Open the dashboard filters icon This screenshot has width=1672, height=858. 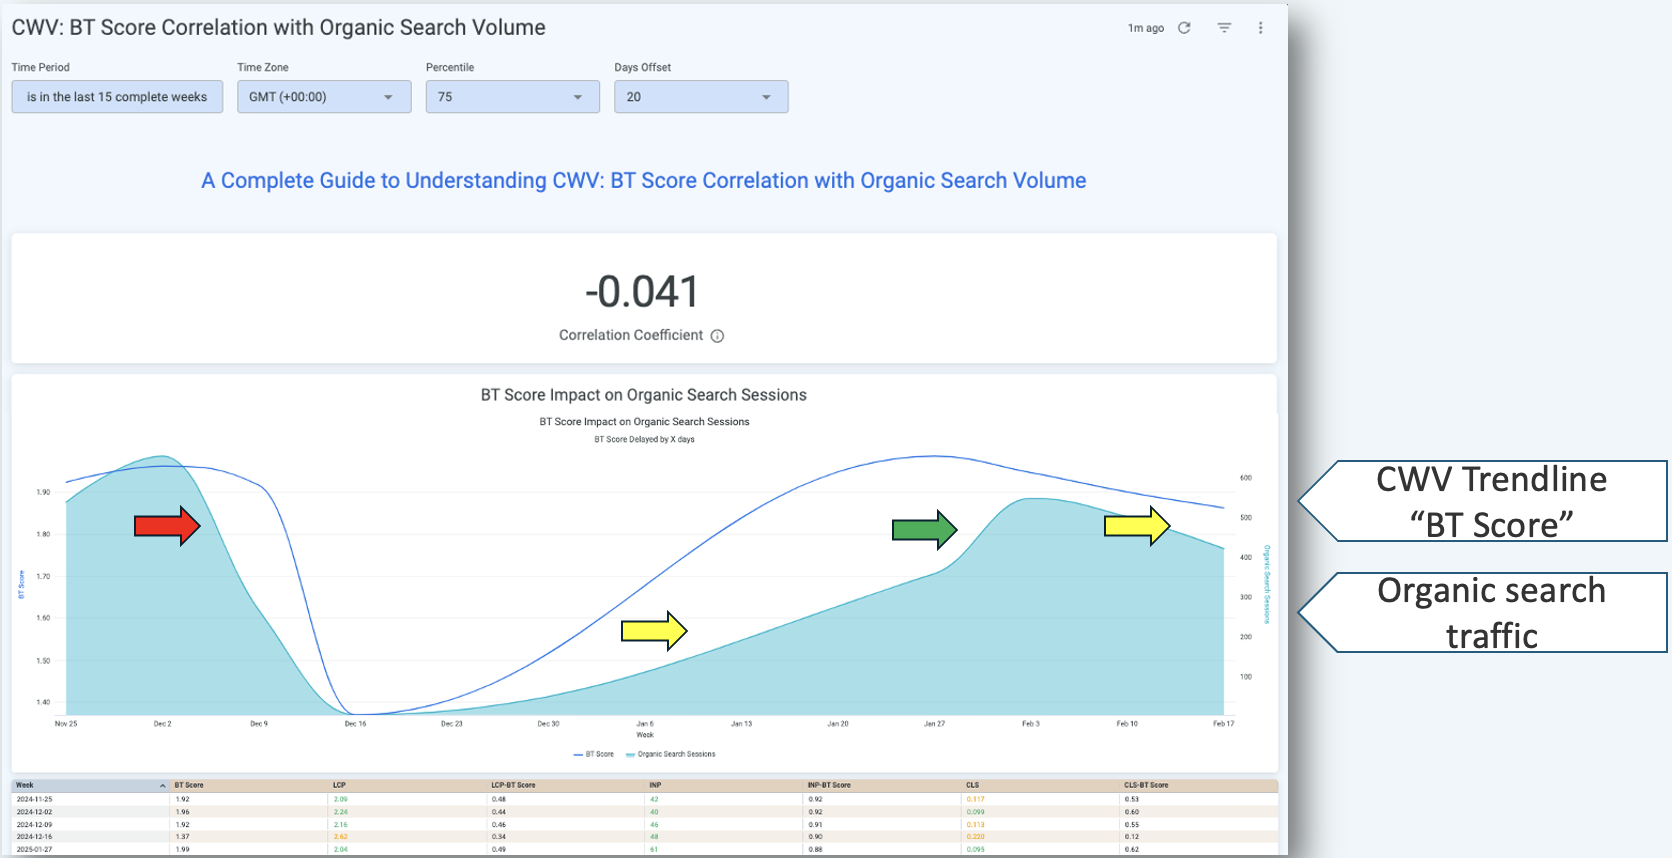1224,28
